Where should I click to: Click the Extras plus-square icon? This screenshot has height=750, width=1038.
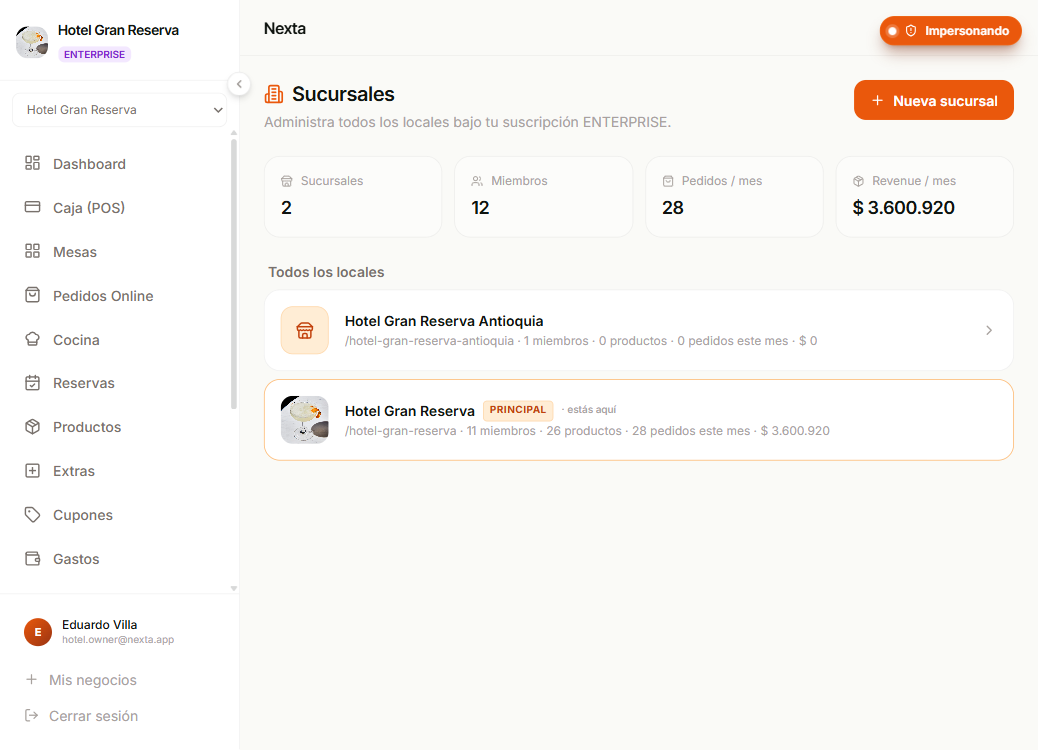pyautogui.click(x=32, y=471)
